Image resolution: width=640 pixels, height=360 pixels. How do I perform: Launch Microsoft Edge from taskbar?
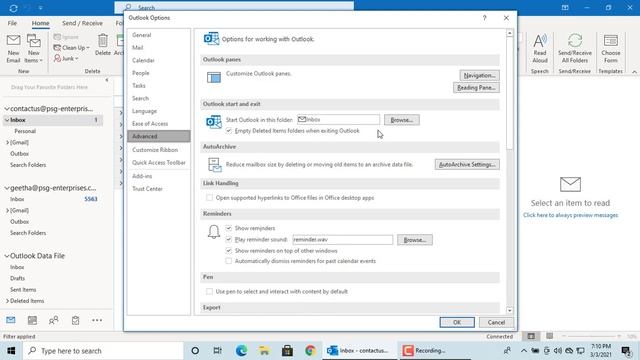[x=241, y=351]
